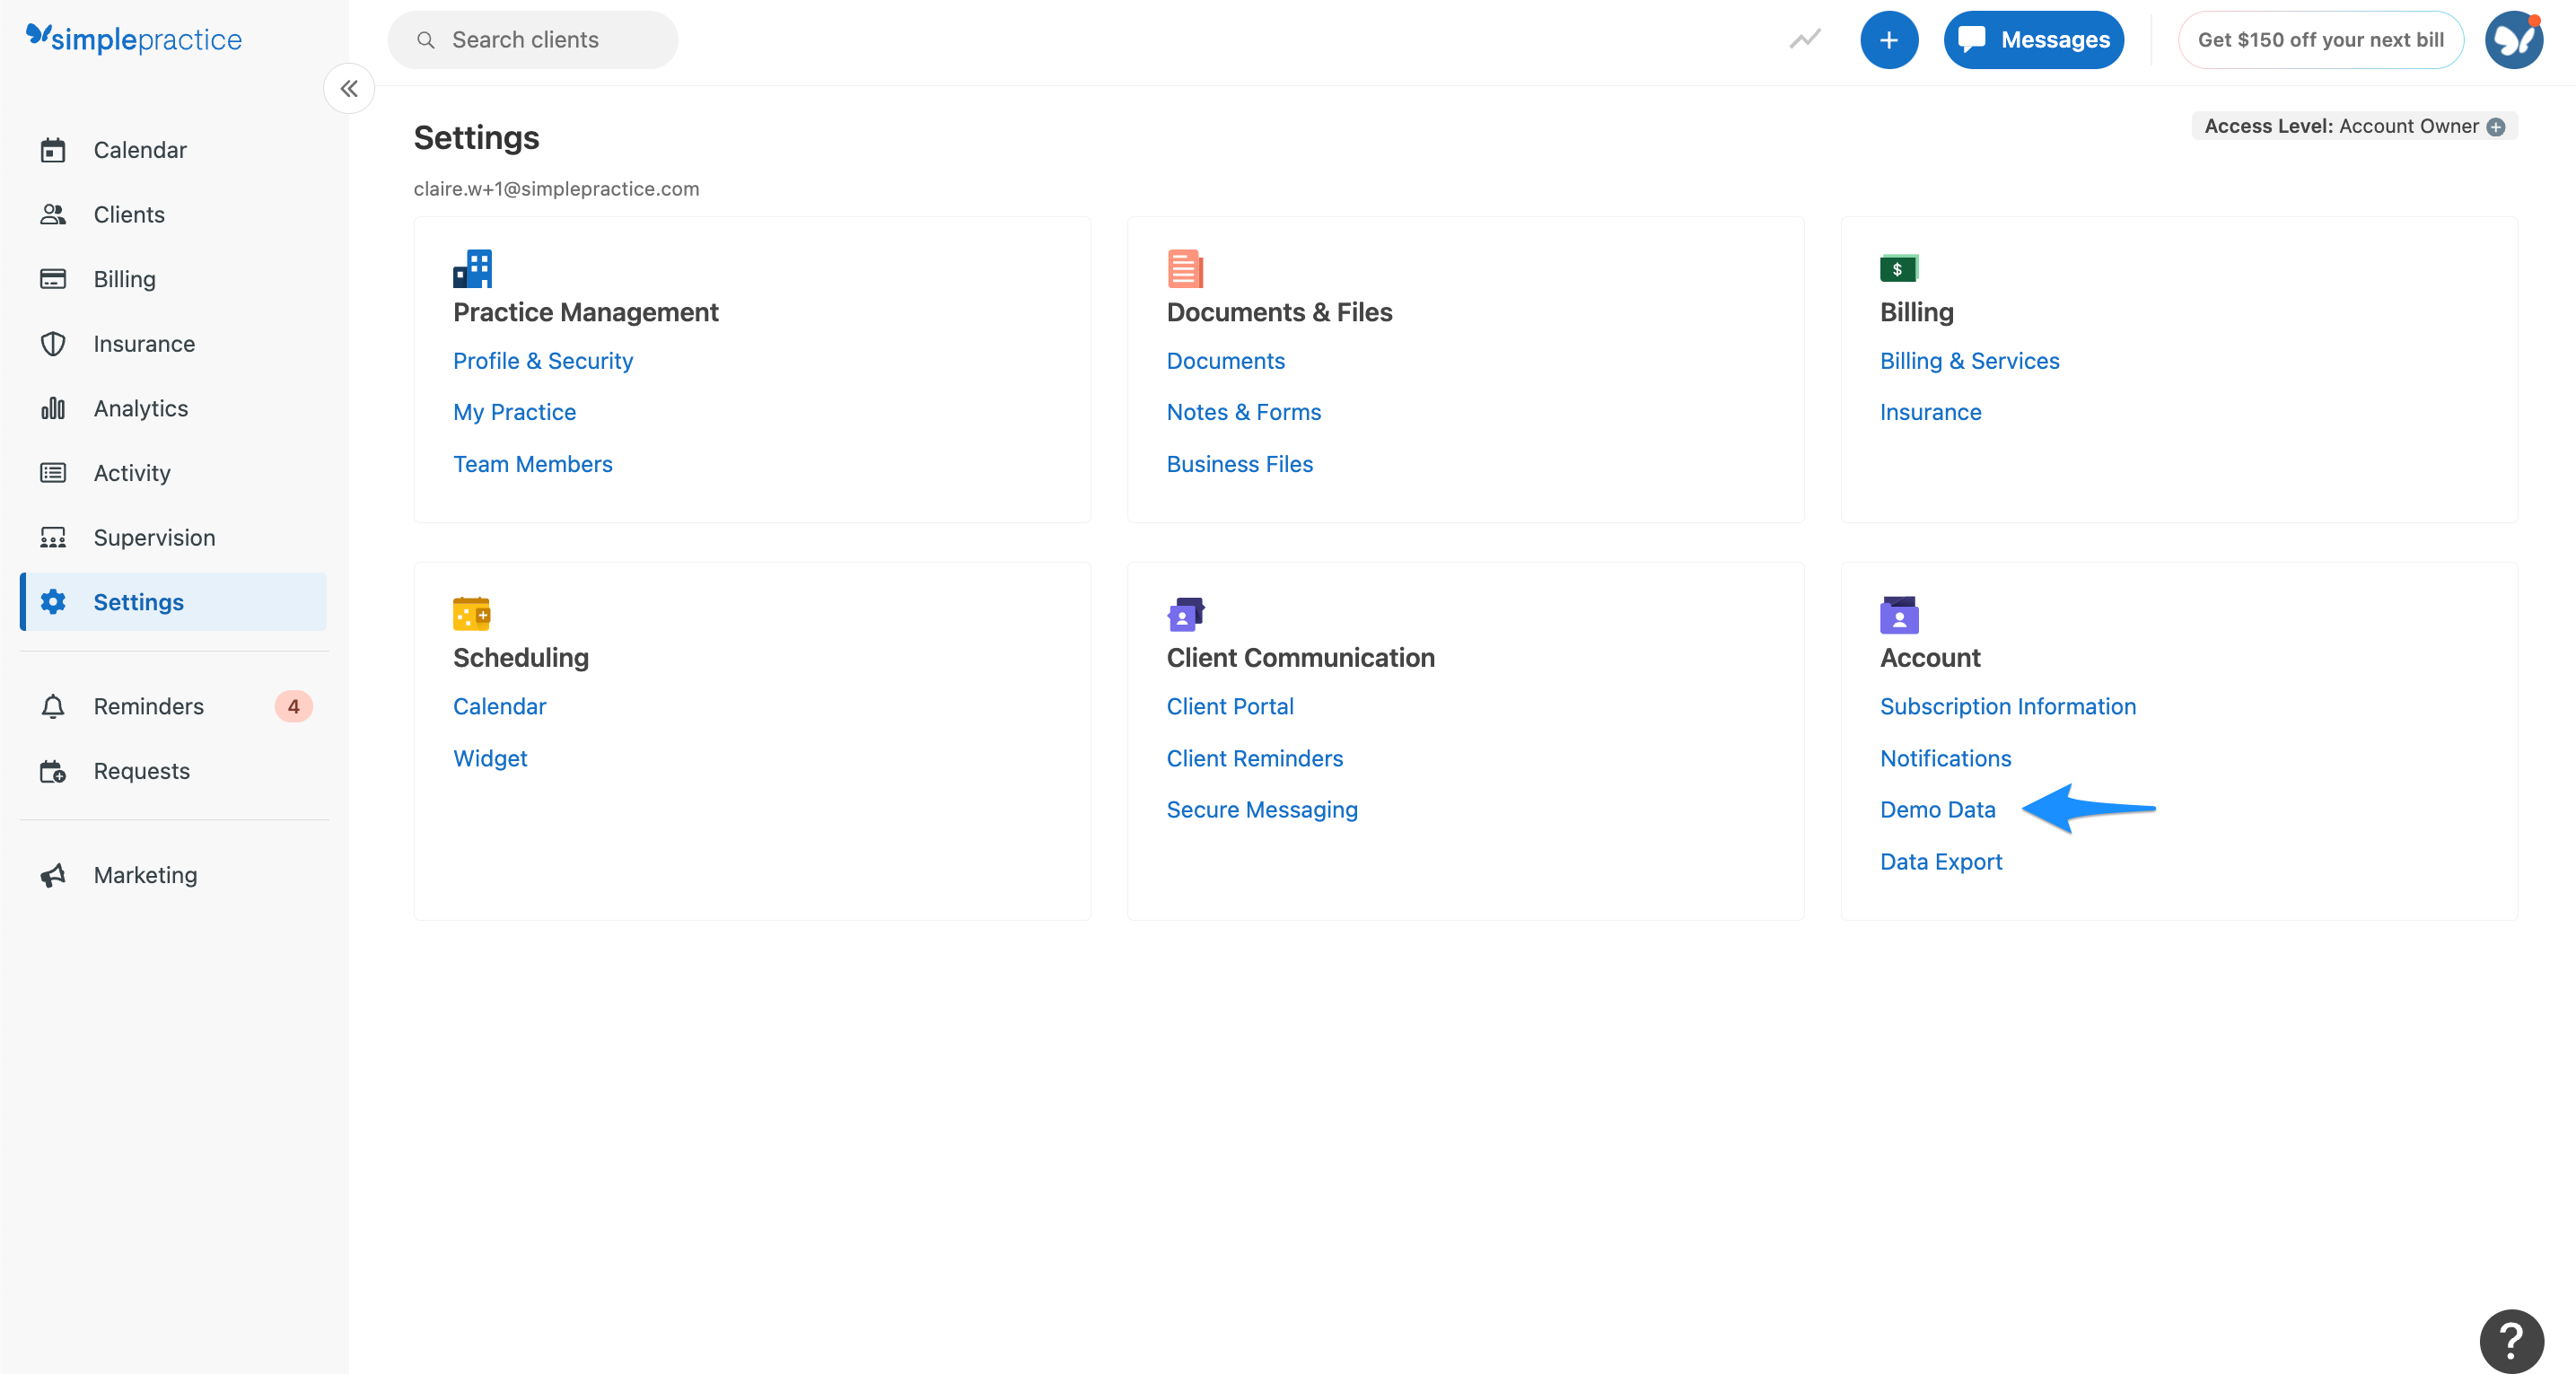This screenshot has height=1374, width=2576.
Task: Open Secure Messaging settings
Action: coord(1261,810)
